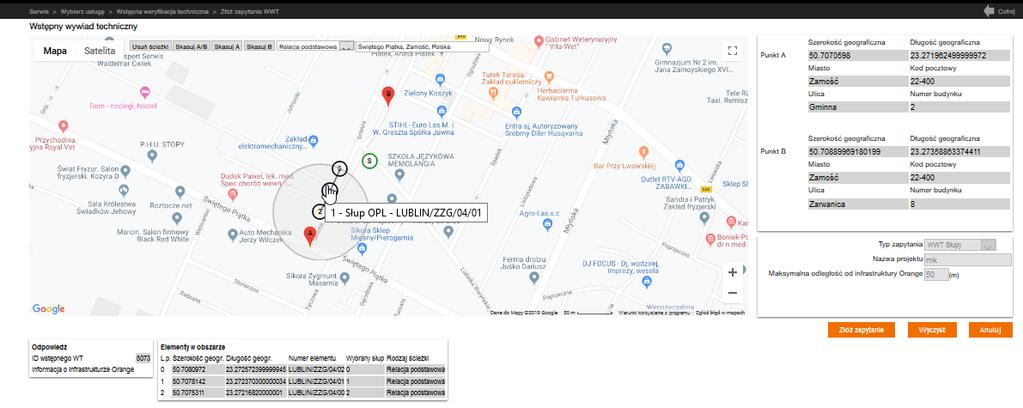Click Świat Fryzur salon pin
Screen dimensions: 1023x408
[x=125, y=171]
